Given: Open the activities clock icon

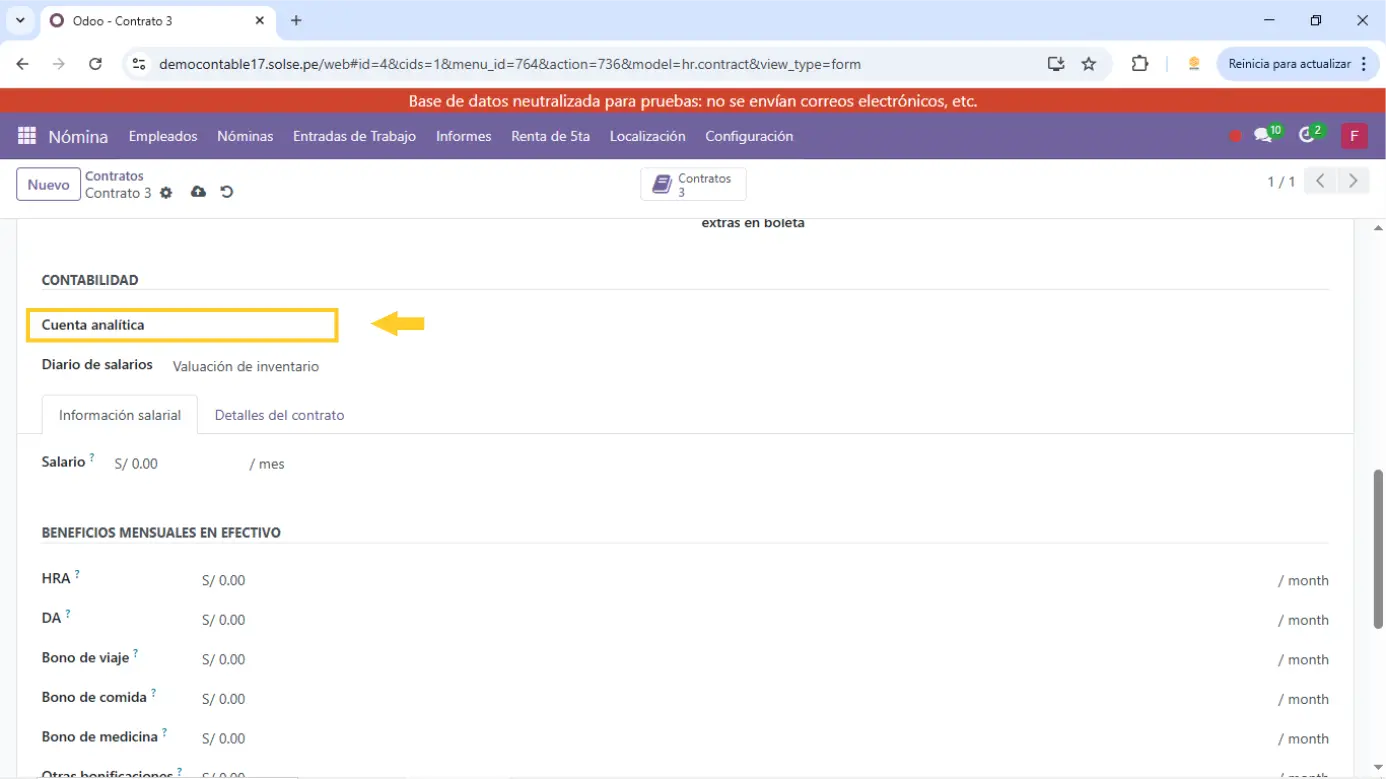Looking at the screenshot, I should click(1307, 136).
